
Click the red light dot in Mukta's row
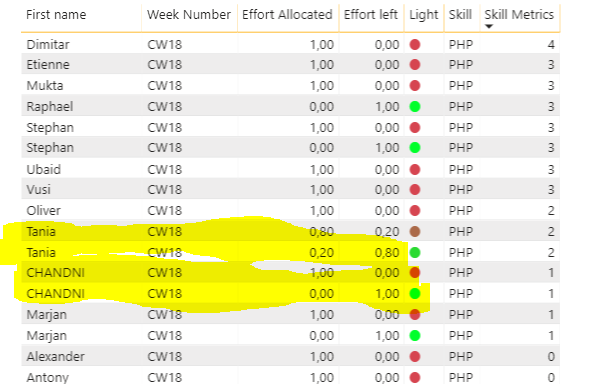[415, 85]
